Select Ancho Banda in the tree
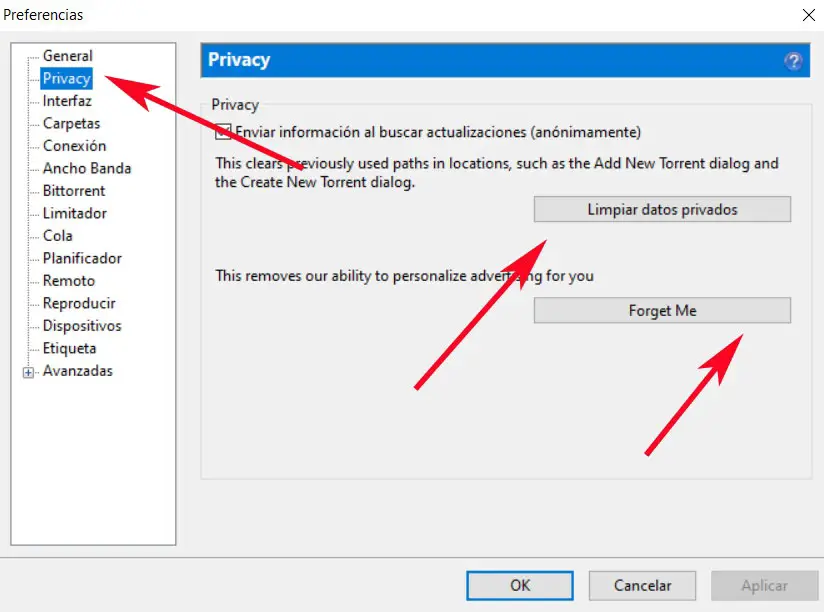This screenshot has height=612, width=824. point(87,169)
